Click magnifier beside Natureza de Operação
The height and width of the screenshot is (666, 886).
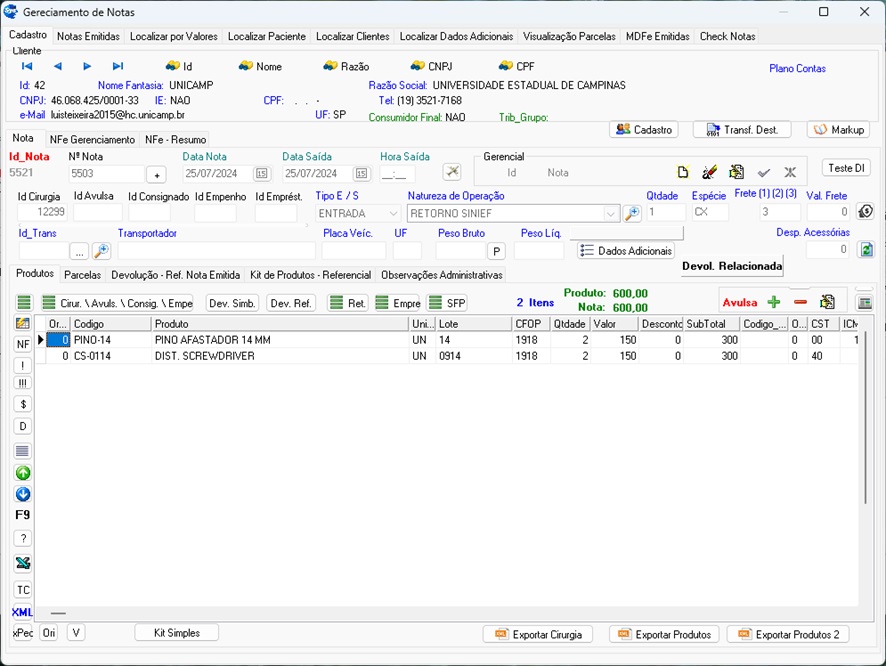coord(632,213)
